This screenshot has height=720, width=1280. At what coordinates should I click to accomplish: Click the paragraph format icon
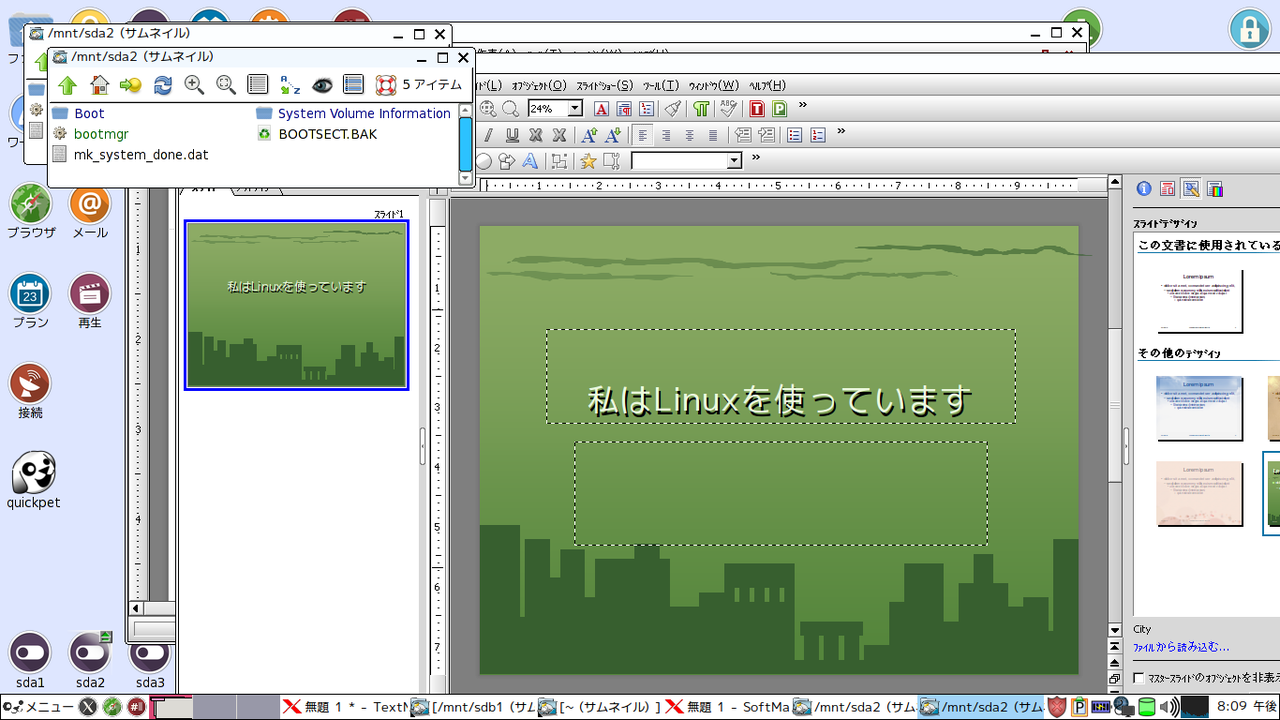[x=624, y=108]
